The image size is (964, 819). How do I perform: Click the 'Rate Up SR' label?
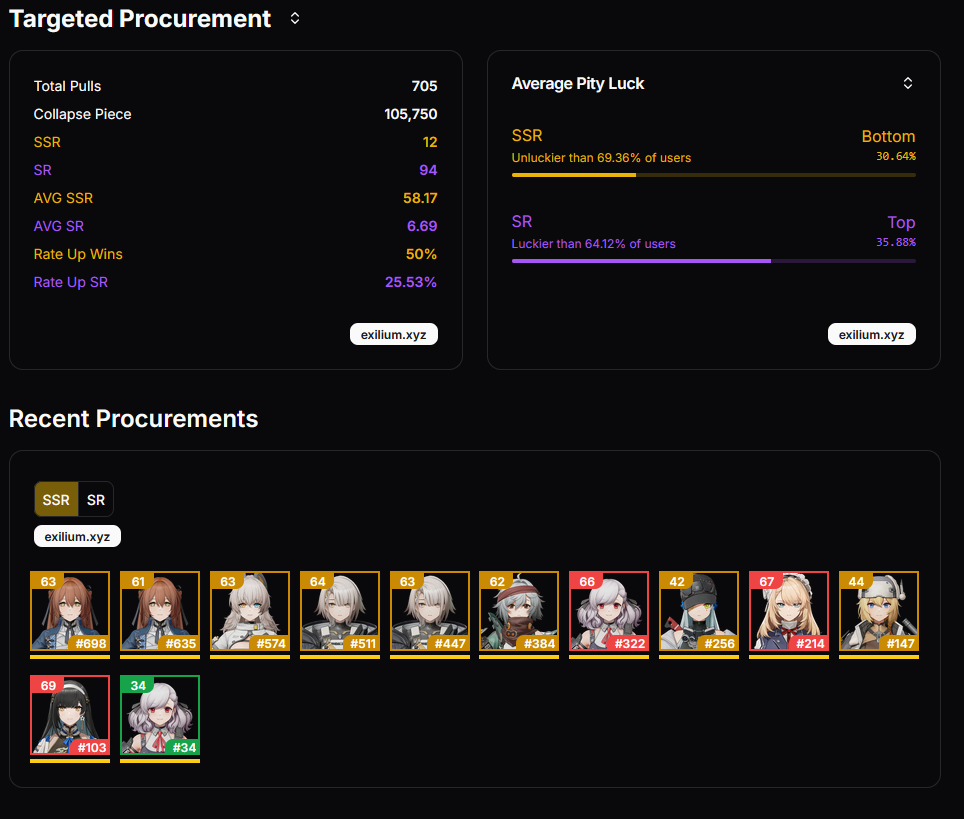[71, 282]
